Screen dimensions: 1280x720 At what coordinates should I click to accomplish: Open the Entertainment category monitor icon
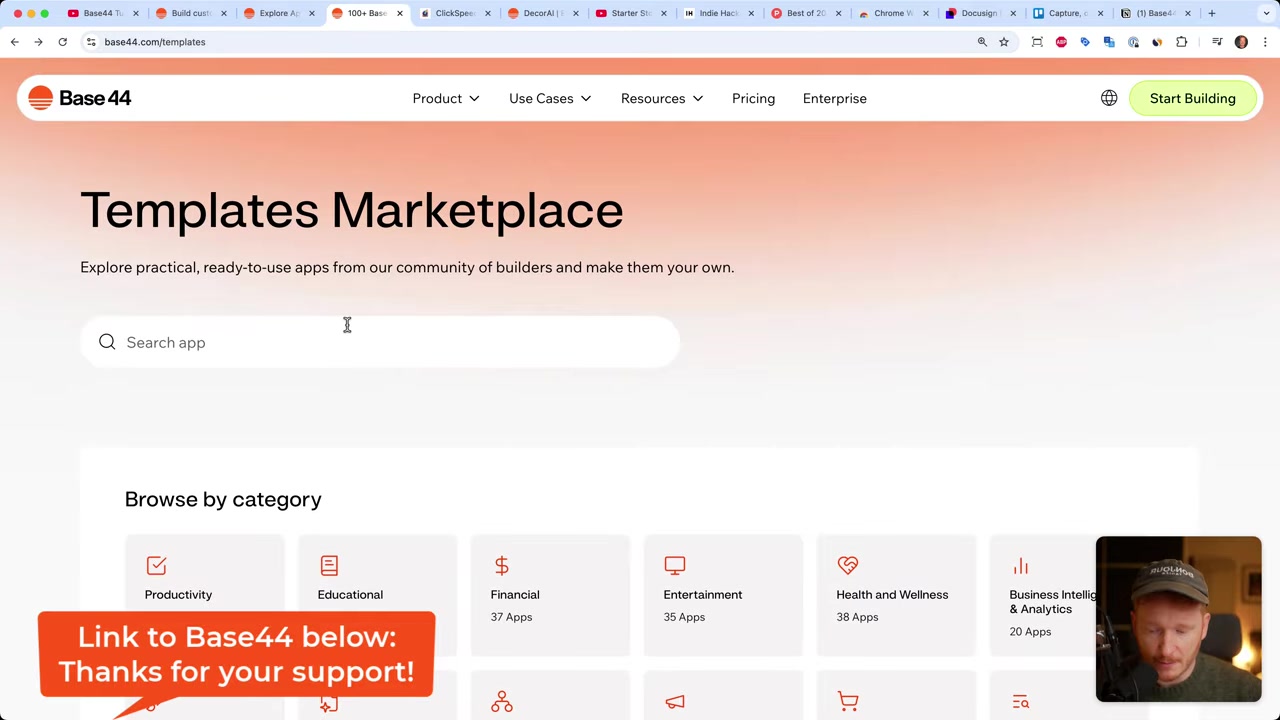[x=675, y=566]
